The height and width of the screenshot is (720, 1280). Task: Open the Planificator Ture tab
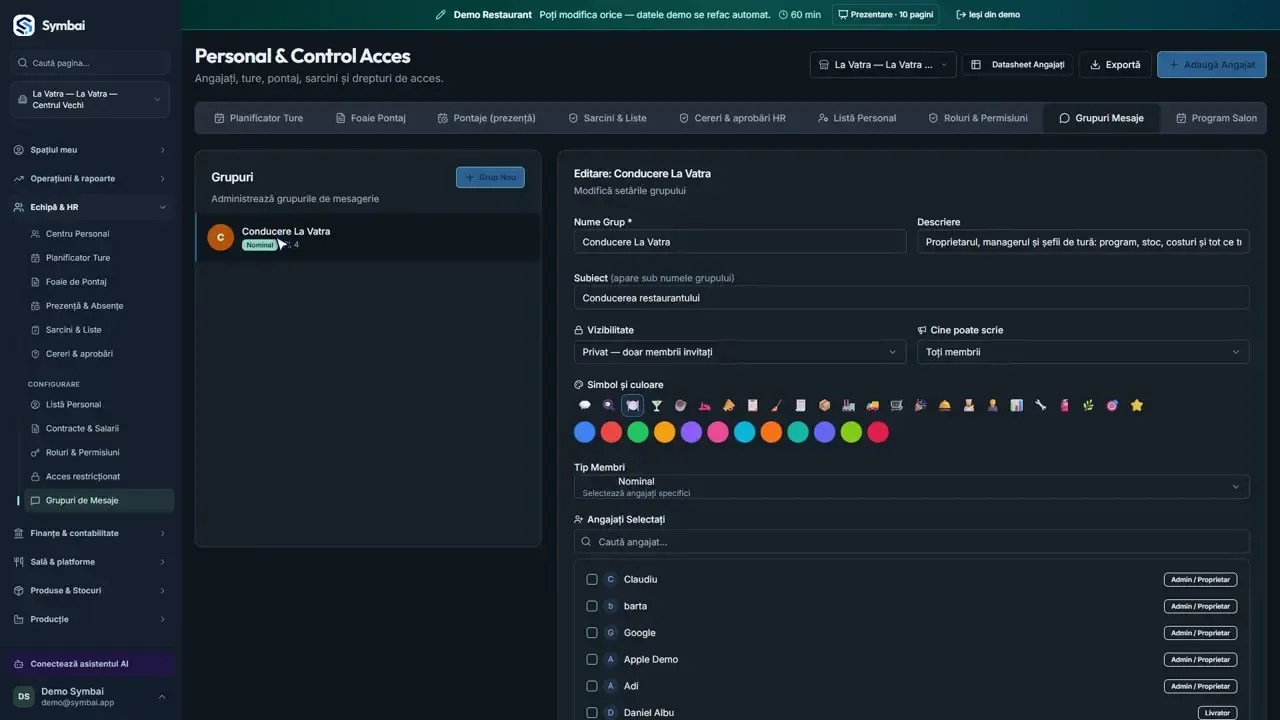(258, 118)
